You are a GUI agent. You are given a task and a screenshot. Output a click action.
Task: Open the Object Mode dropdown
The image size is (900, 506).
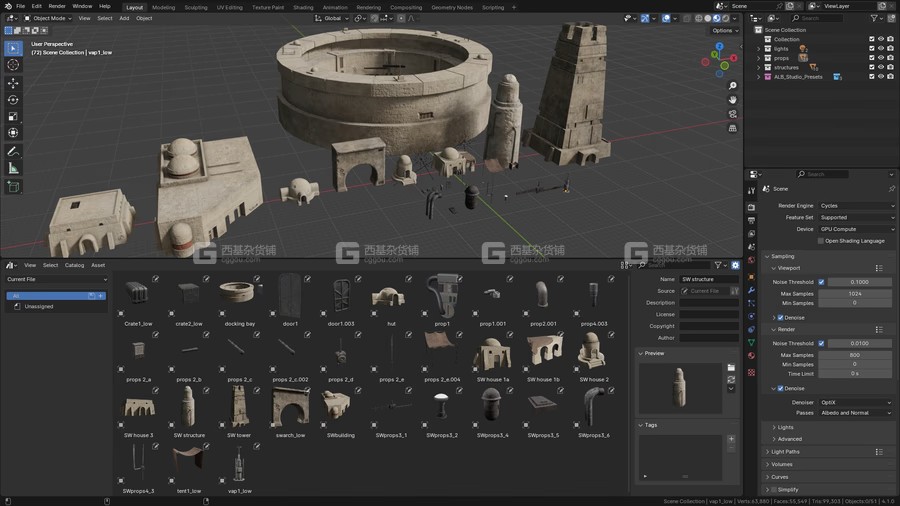click(x=50, y=18)
